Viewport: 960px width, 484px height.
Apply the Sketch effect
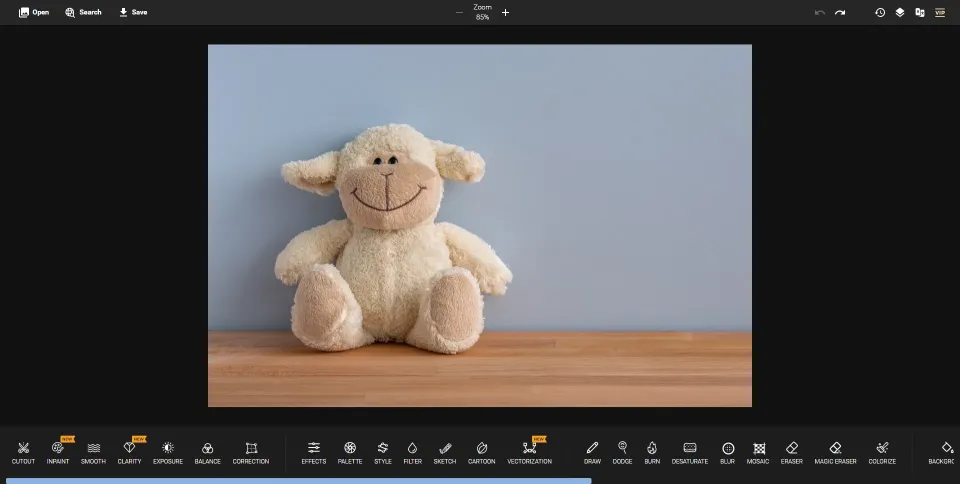445,453
